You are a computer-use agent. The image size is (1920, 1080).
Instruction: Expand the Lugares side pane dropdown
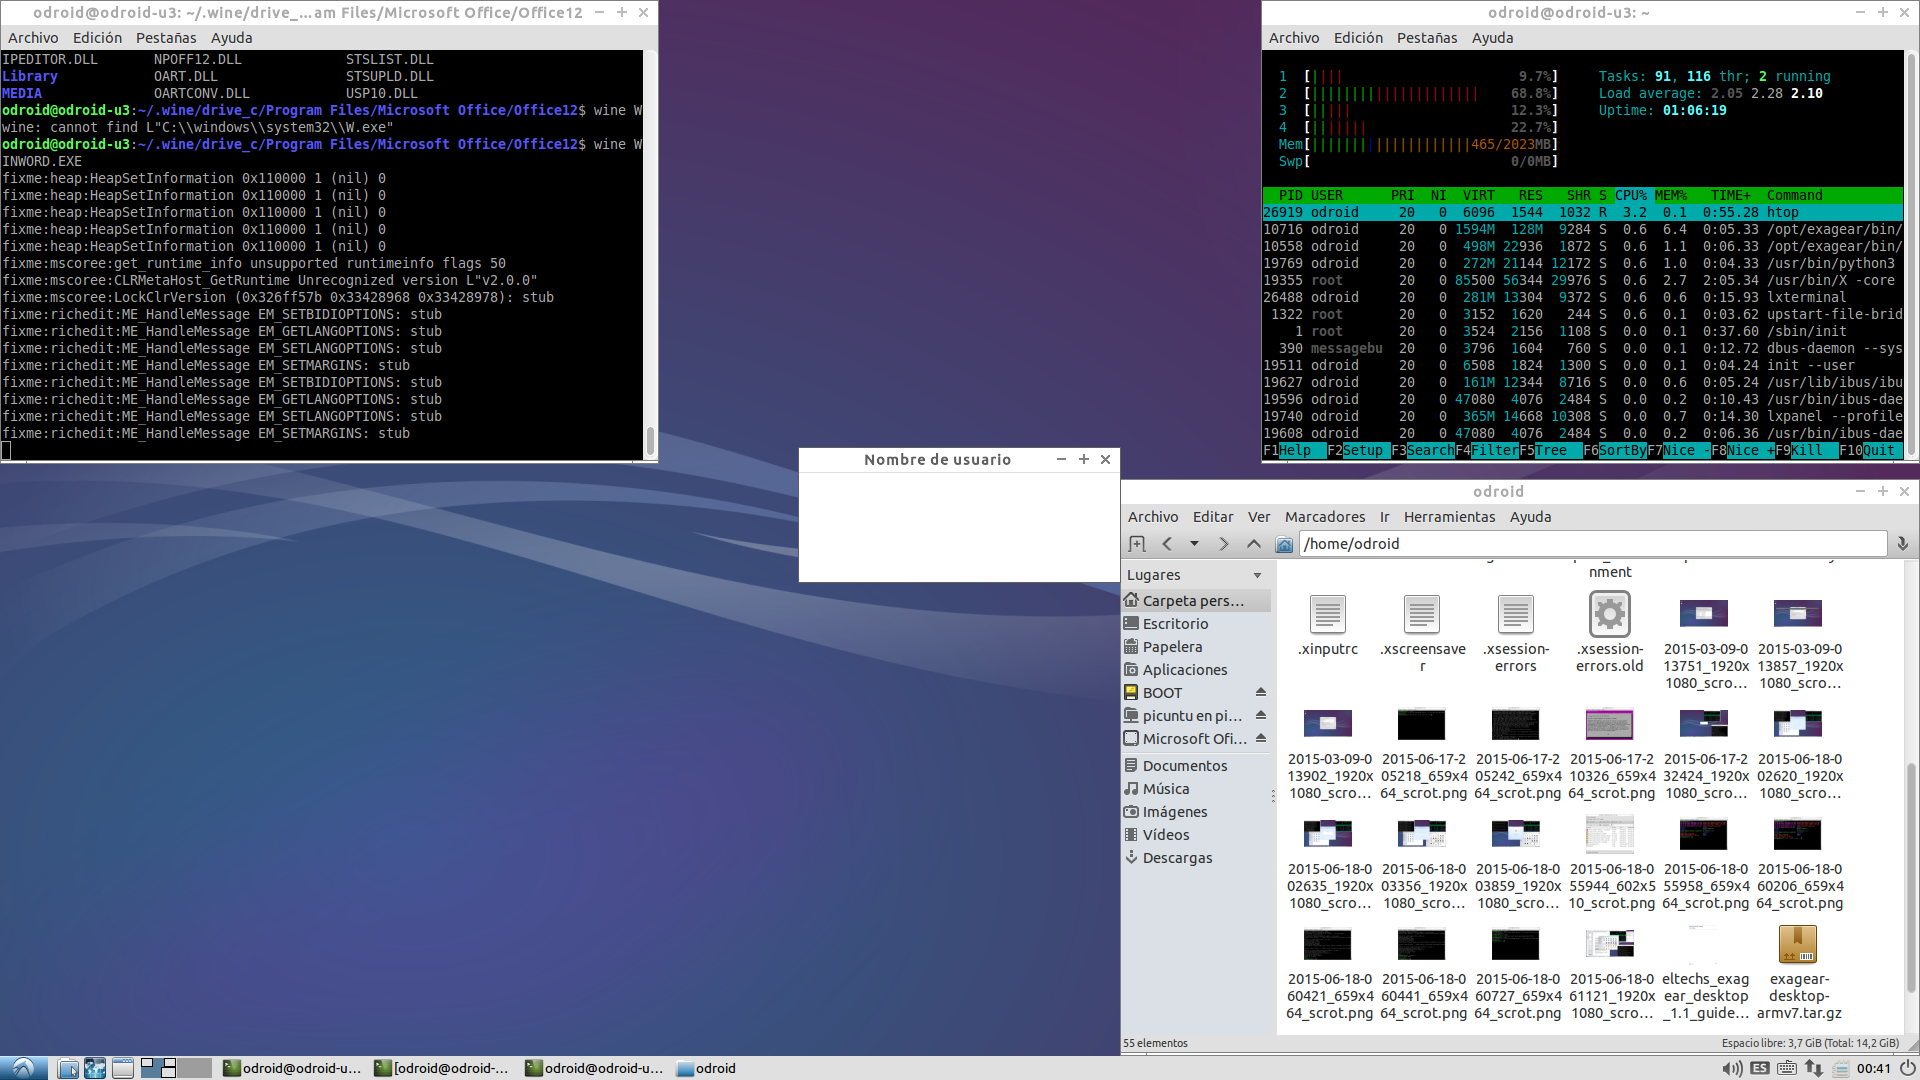pos(1257,575)
